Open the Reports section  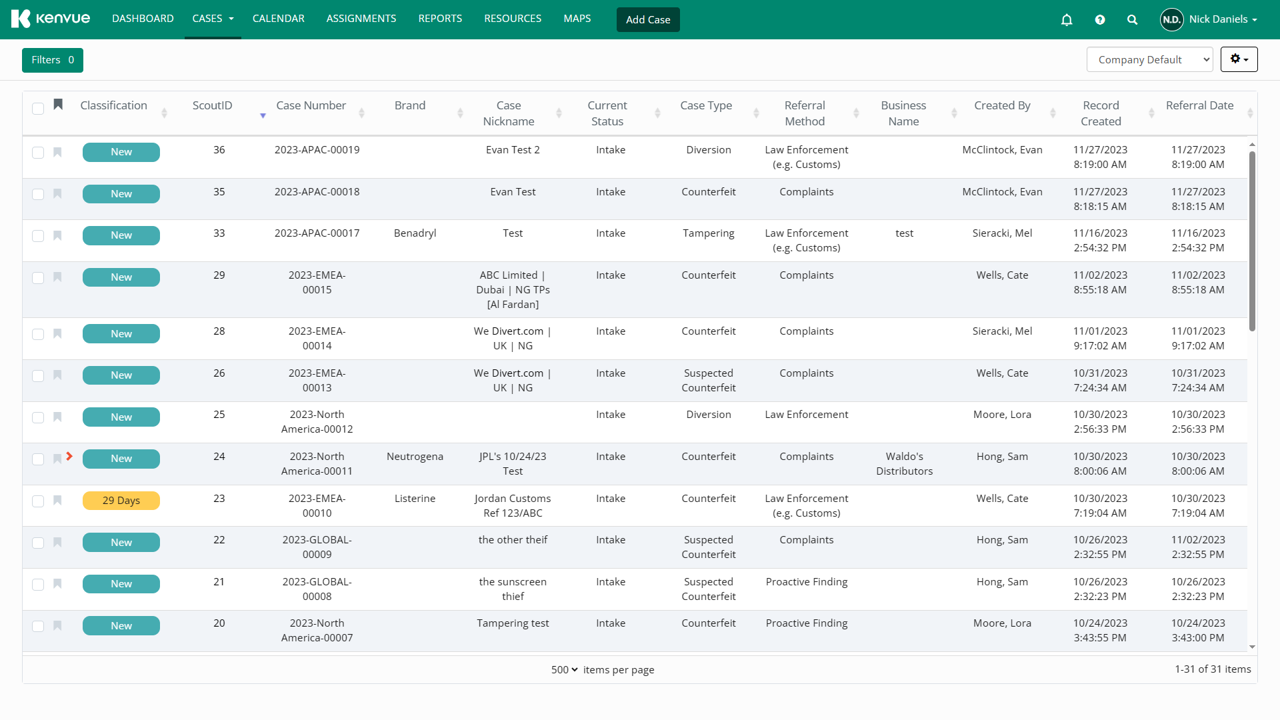(440, 18)
